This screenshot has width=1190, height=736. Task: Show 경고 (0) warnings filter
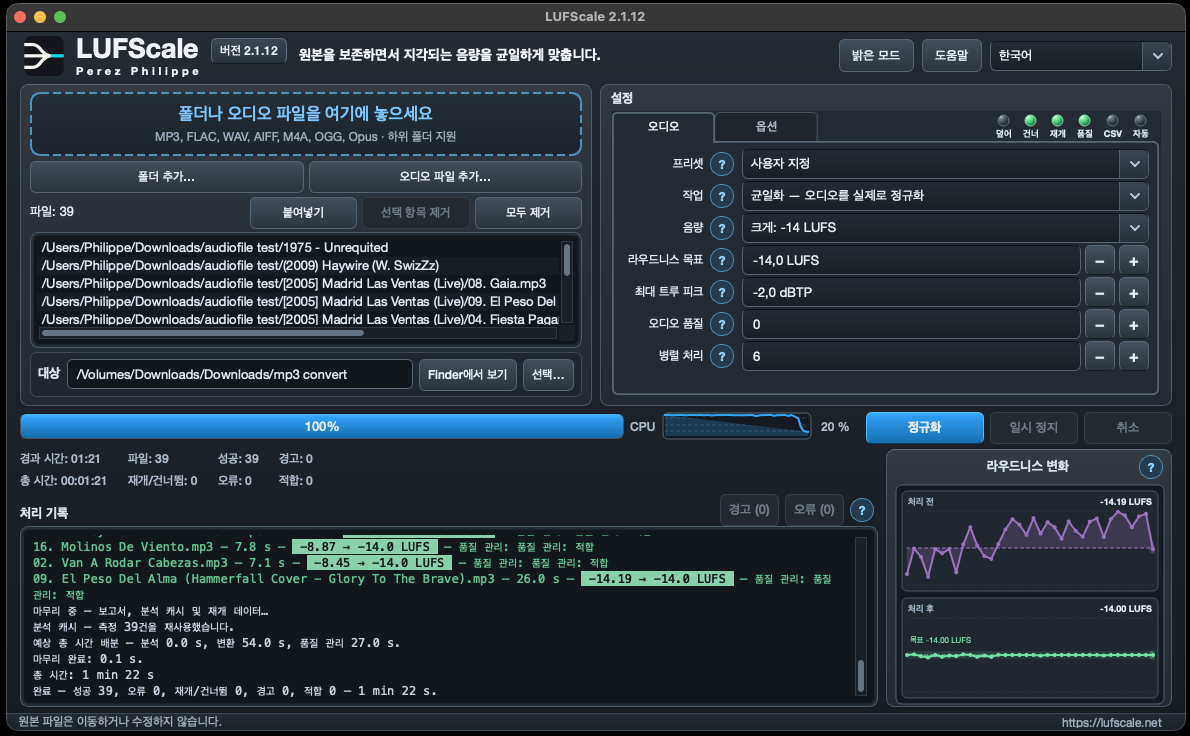(749, 510)
